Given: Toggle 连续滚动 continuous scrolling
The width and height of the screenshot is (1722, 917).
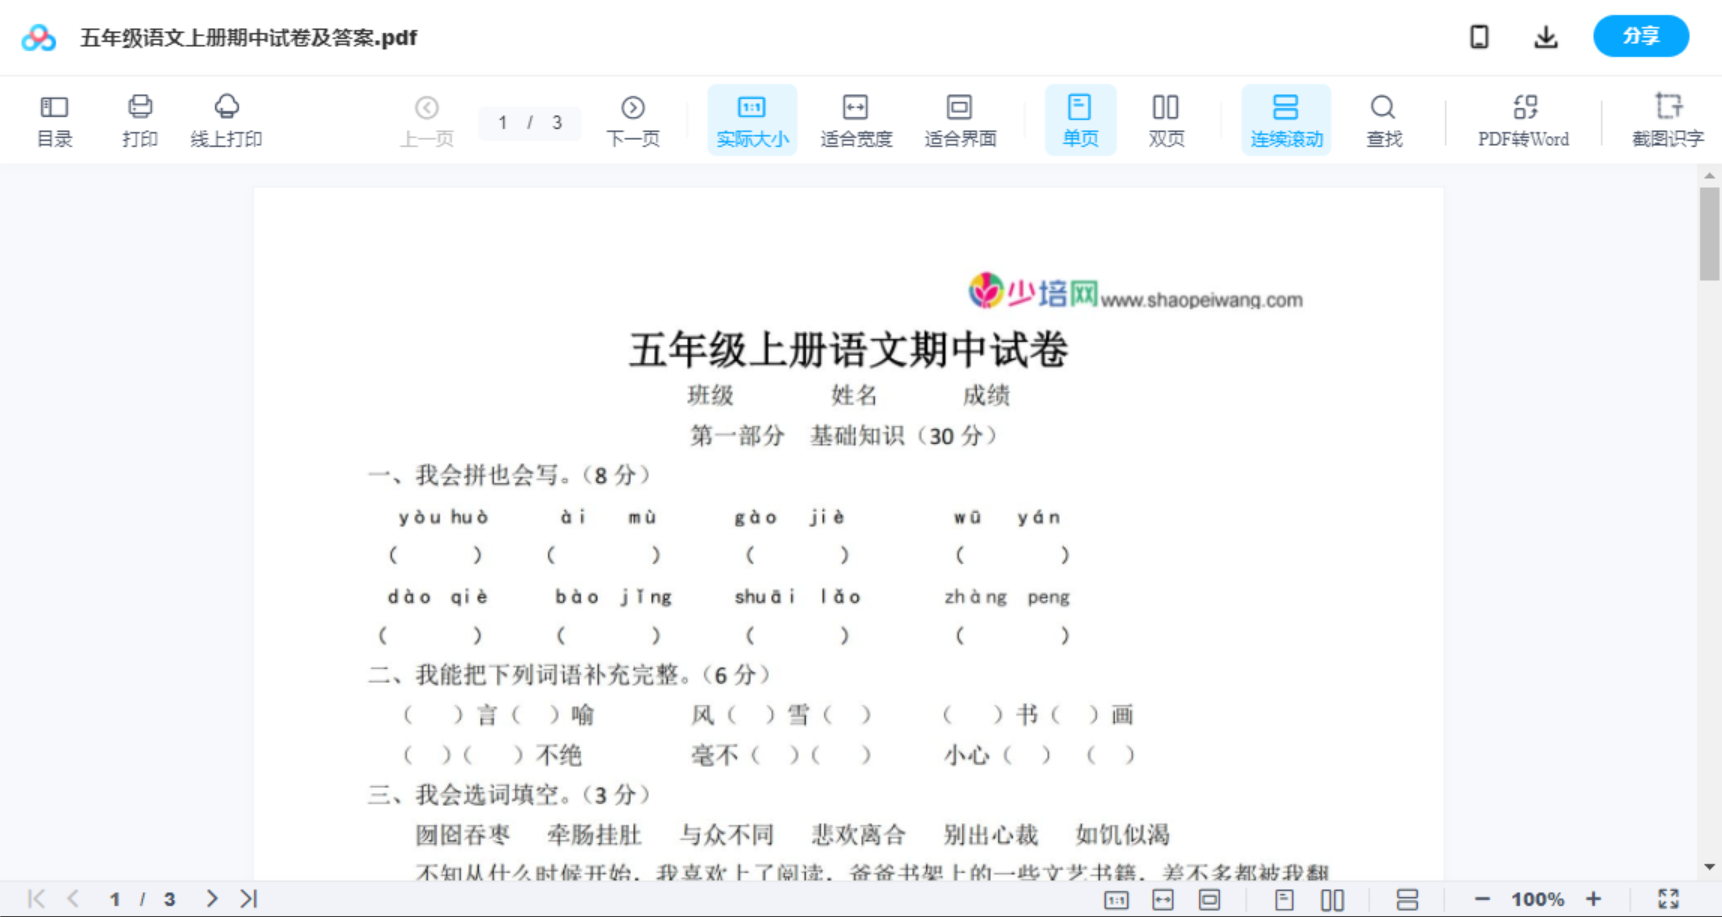Looking at the screenshot, I should (x=1286, y=118).
